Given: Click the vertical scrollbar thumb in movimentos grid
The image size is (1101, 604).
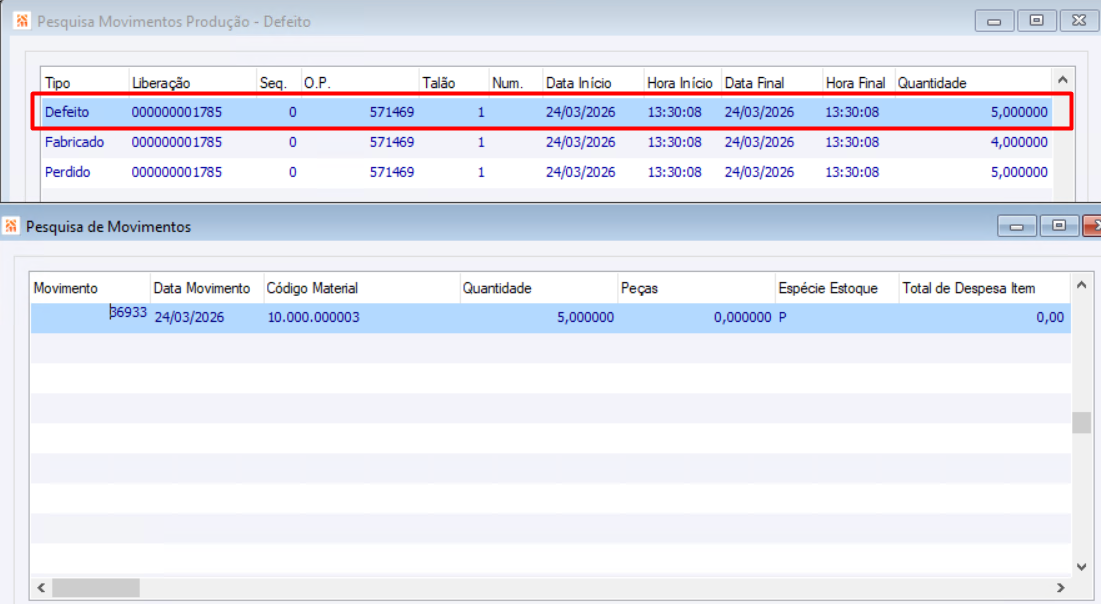Looking at the screenshot, I should (1081, 423).
